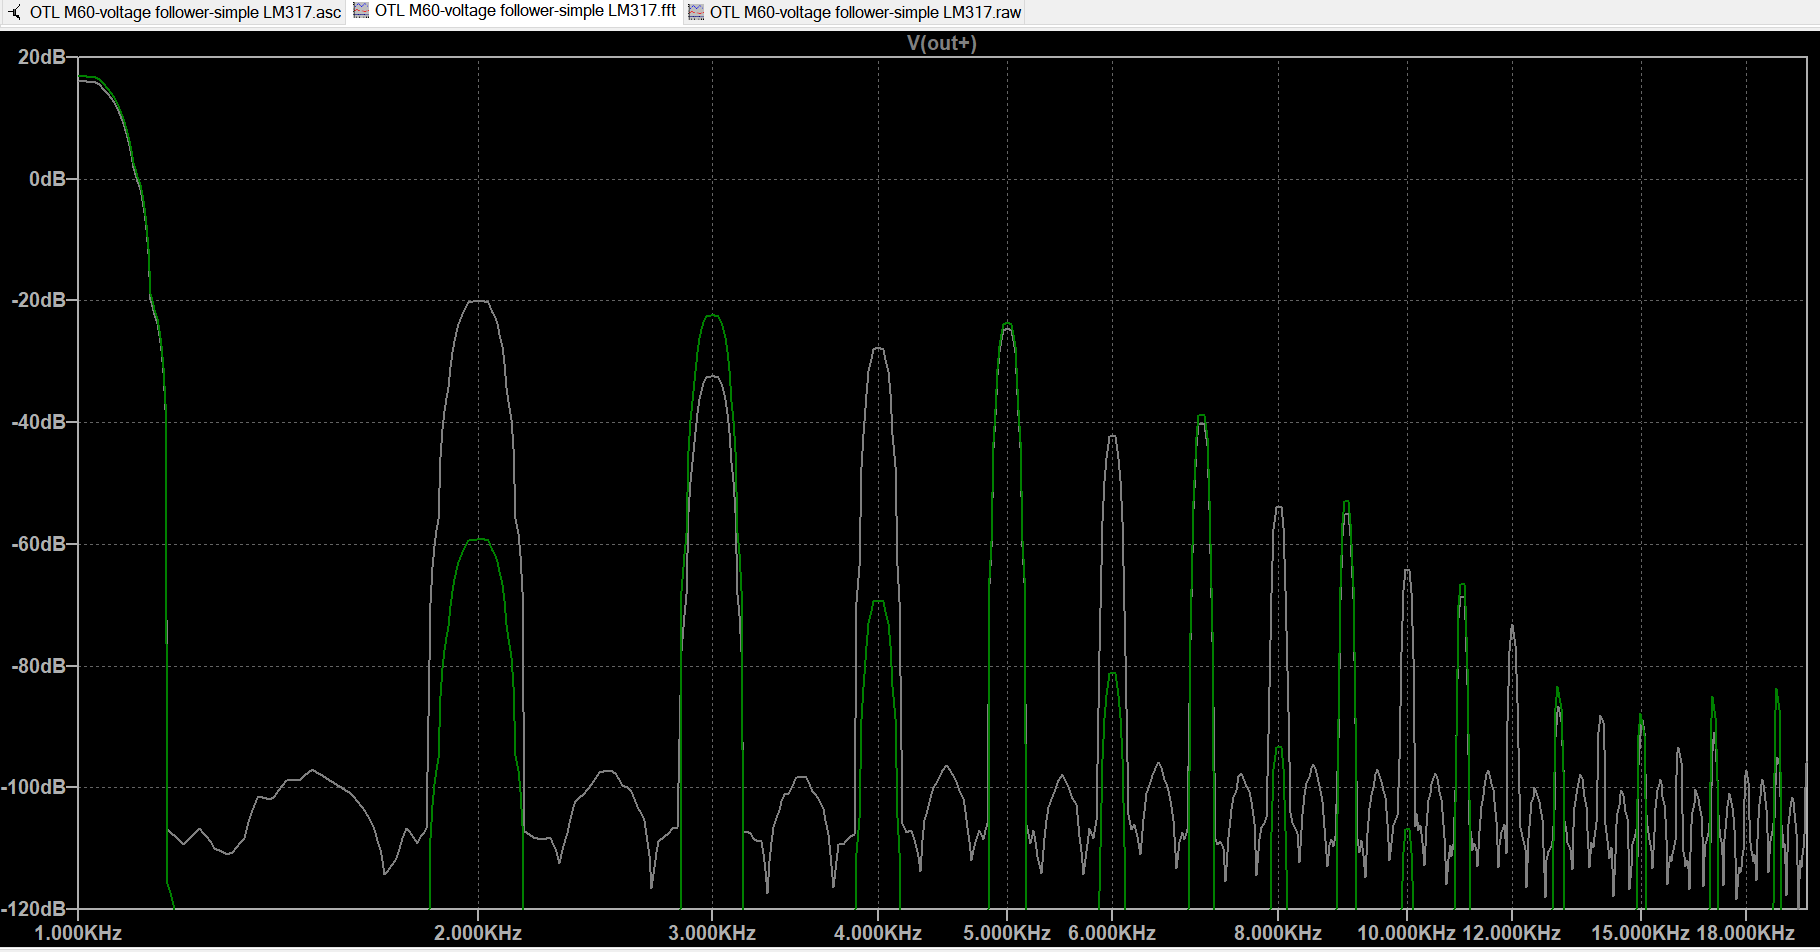The height and width of the screenshot is (952, 1820).
Task: Click the green 3 kHz harmonic peak top
Action: [712, 316]
